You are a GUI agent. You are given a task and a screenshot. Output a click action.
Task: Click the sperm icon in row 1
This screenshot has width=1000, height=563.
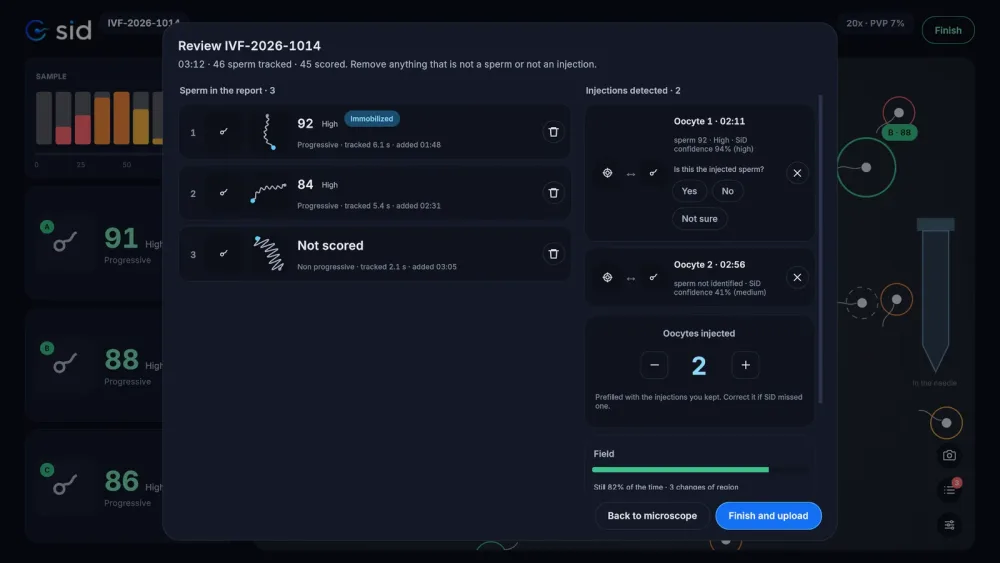[223, 132]
